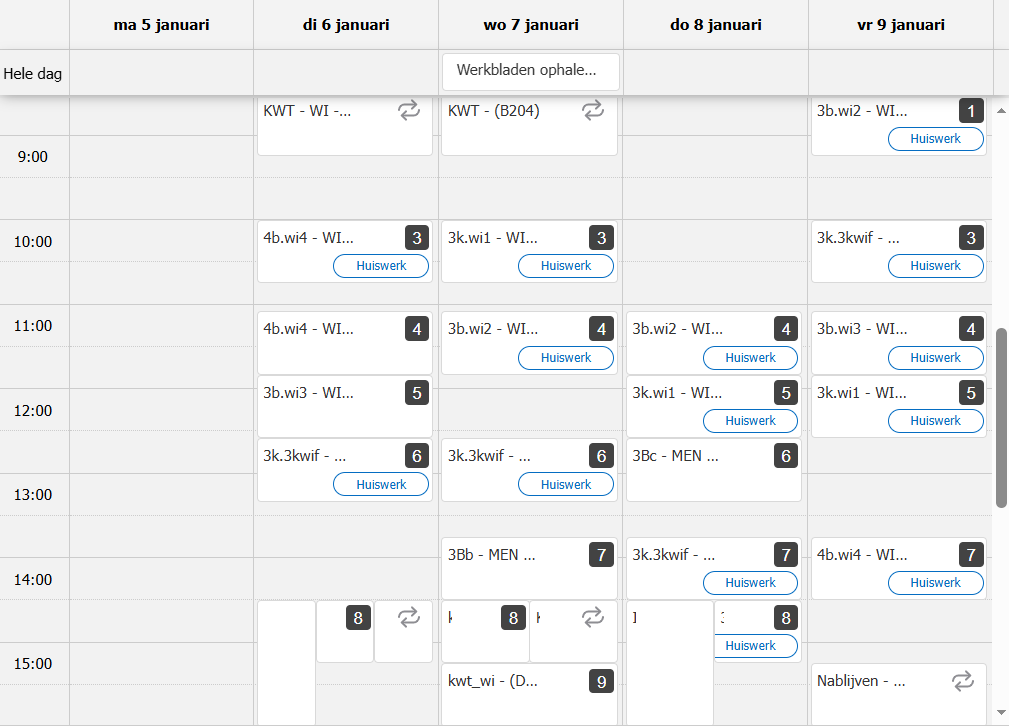Click repeat icon on Friday Nablijven appointment
Screen dimensions: 1009x727
(x=963, y=681)
